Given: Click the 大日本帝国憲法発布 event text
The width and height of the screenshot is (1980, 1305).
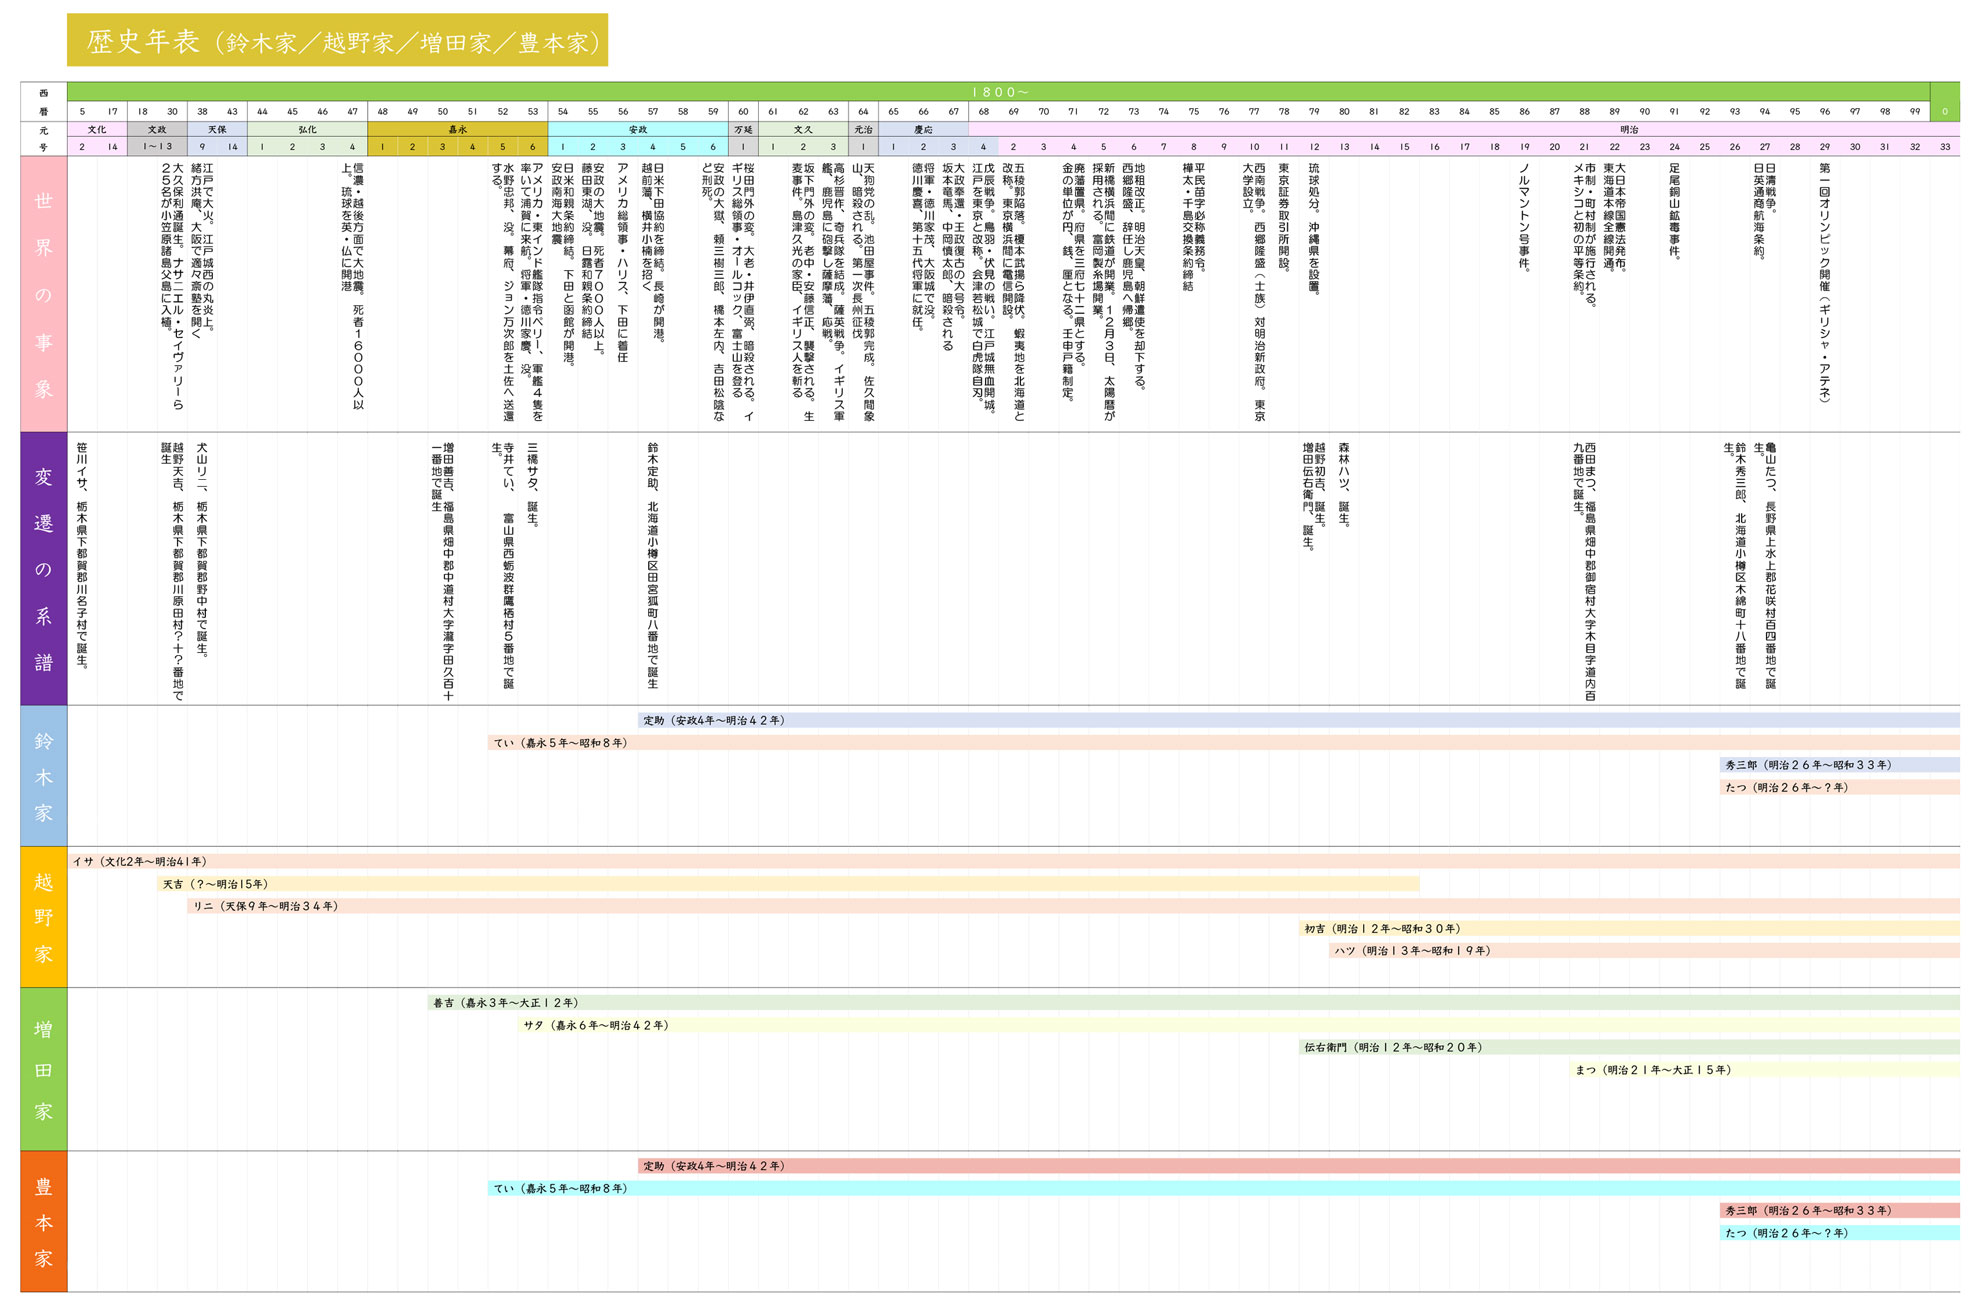Looking at the screenshot, I should [x=1620, y=217].
